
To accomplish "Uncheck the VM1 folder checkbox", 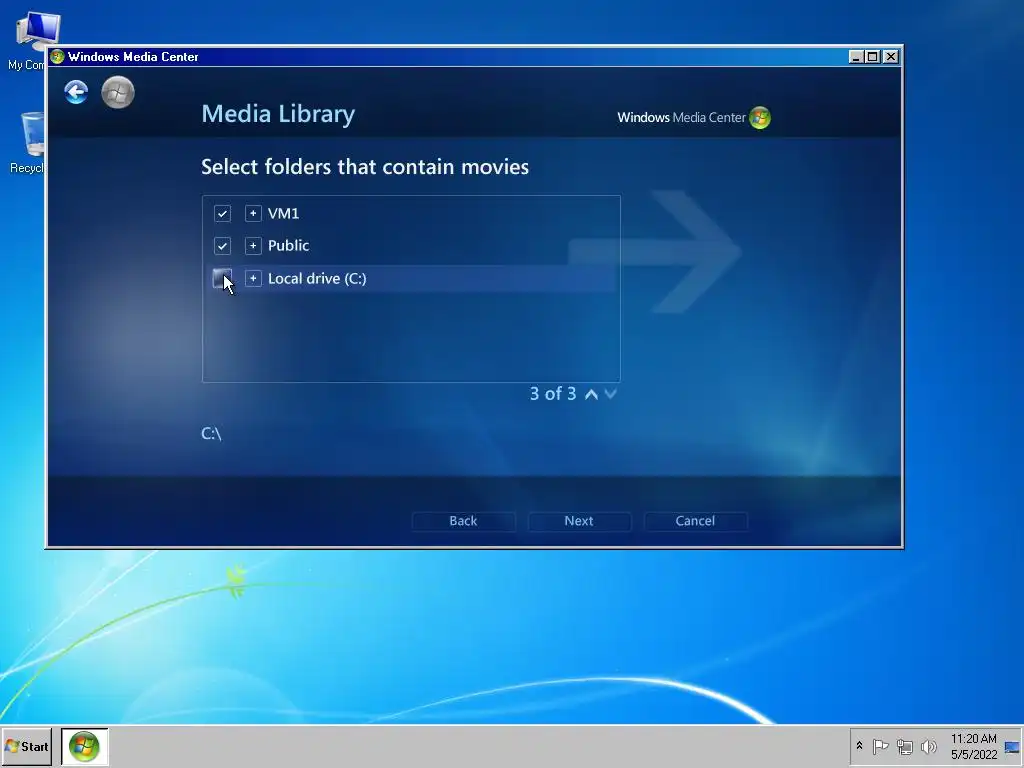I will tap(222, 214).
